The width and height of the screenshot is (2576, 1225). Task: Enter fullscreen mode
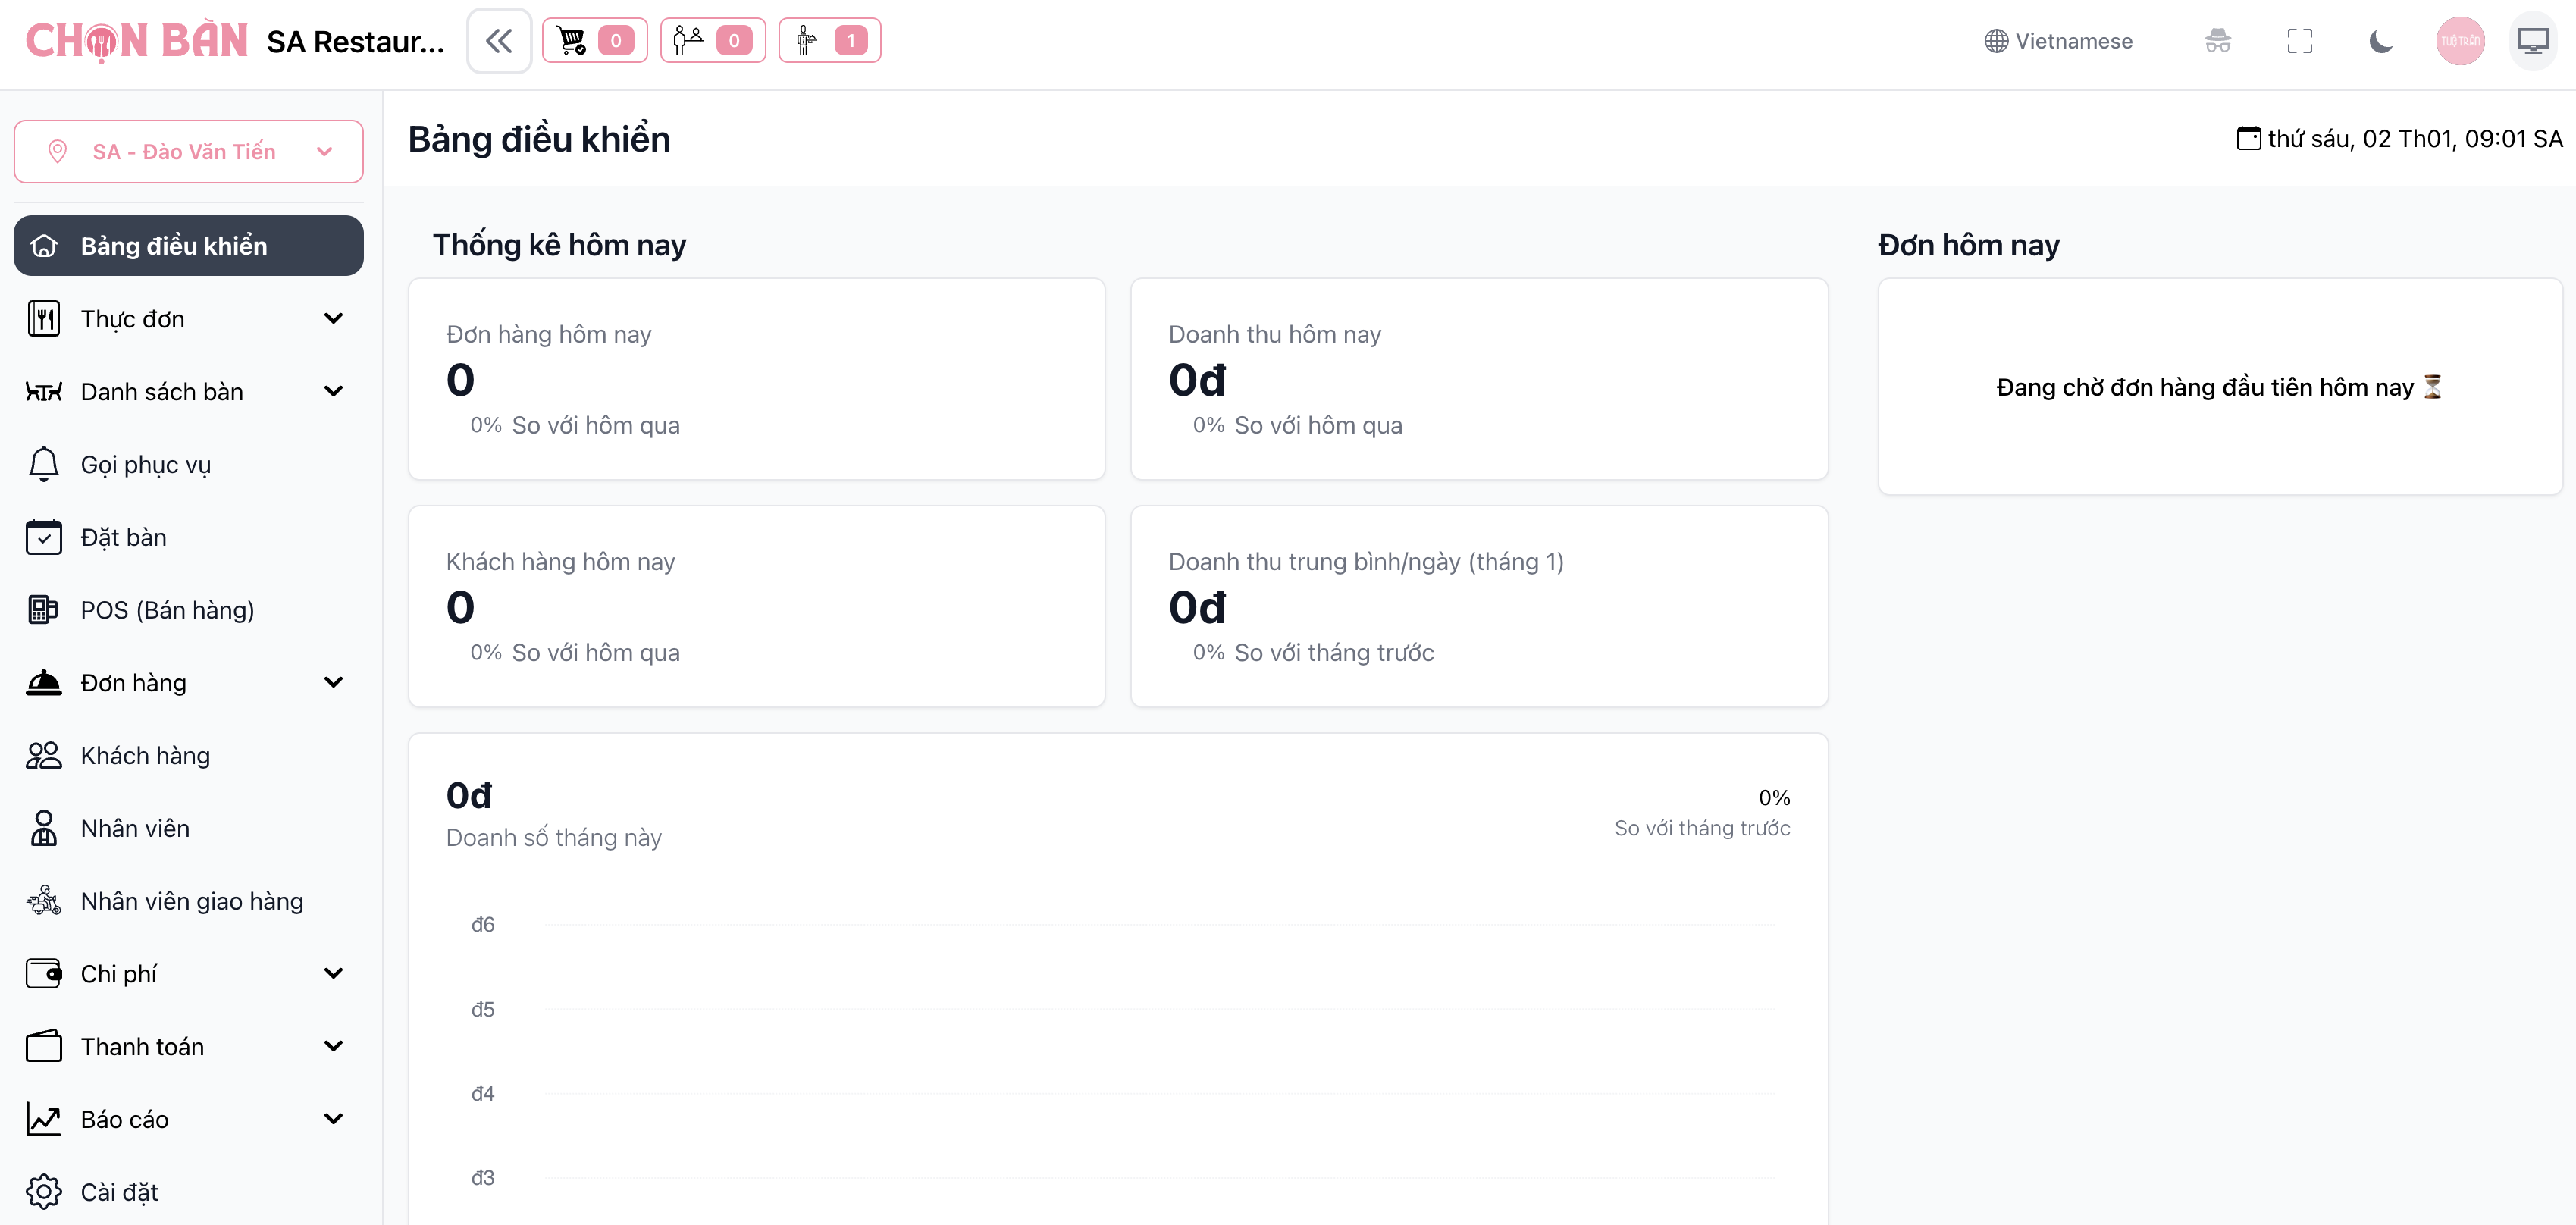(2299, 41)
